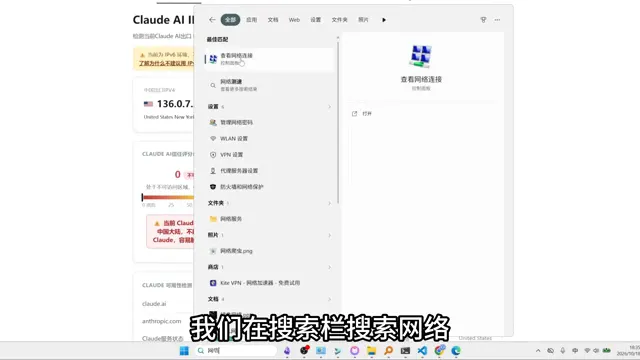The image size is (640, 360).
Task: Open 防火墙和网络保护 result
Action: pos(269,187)
